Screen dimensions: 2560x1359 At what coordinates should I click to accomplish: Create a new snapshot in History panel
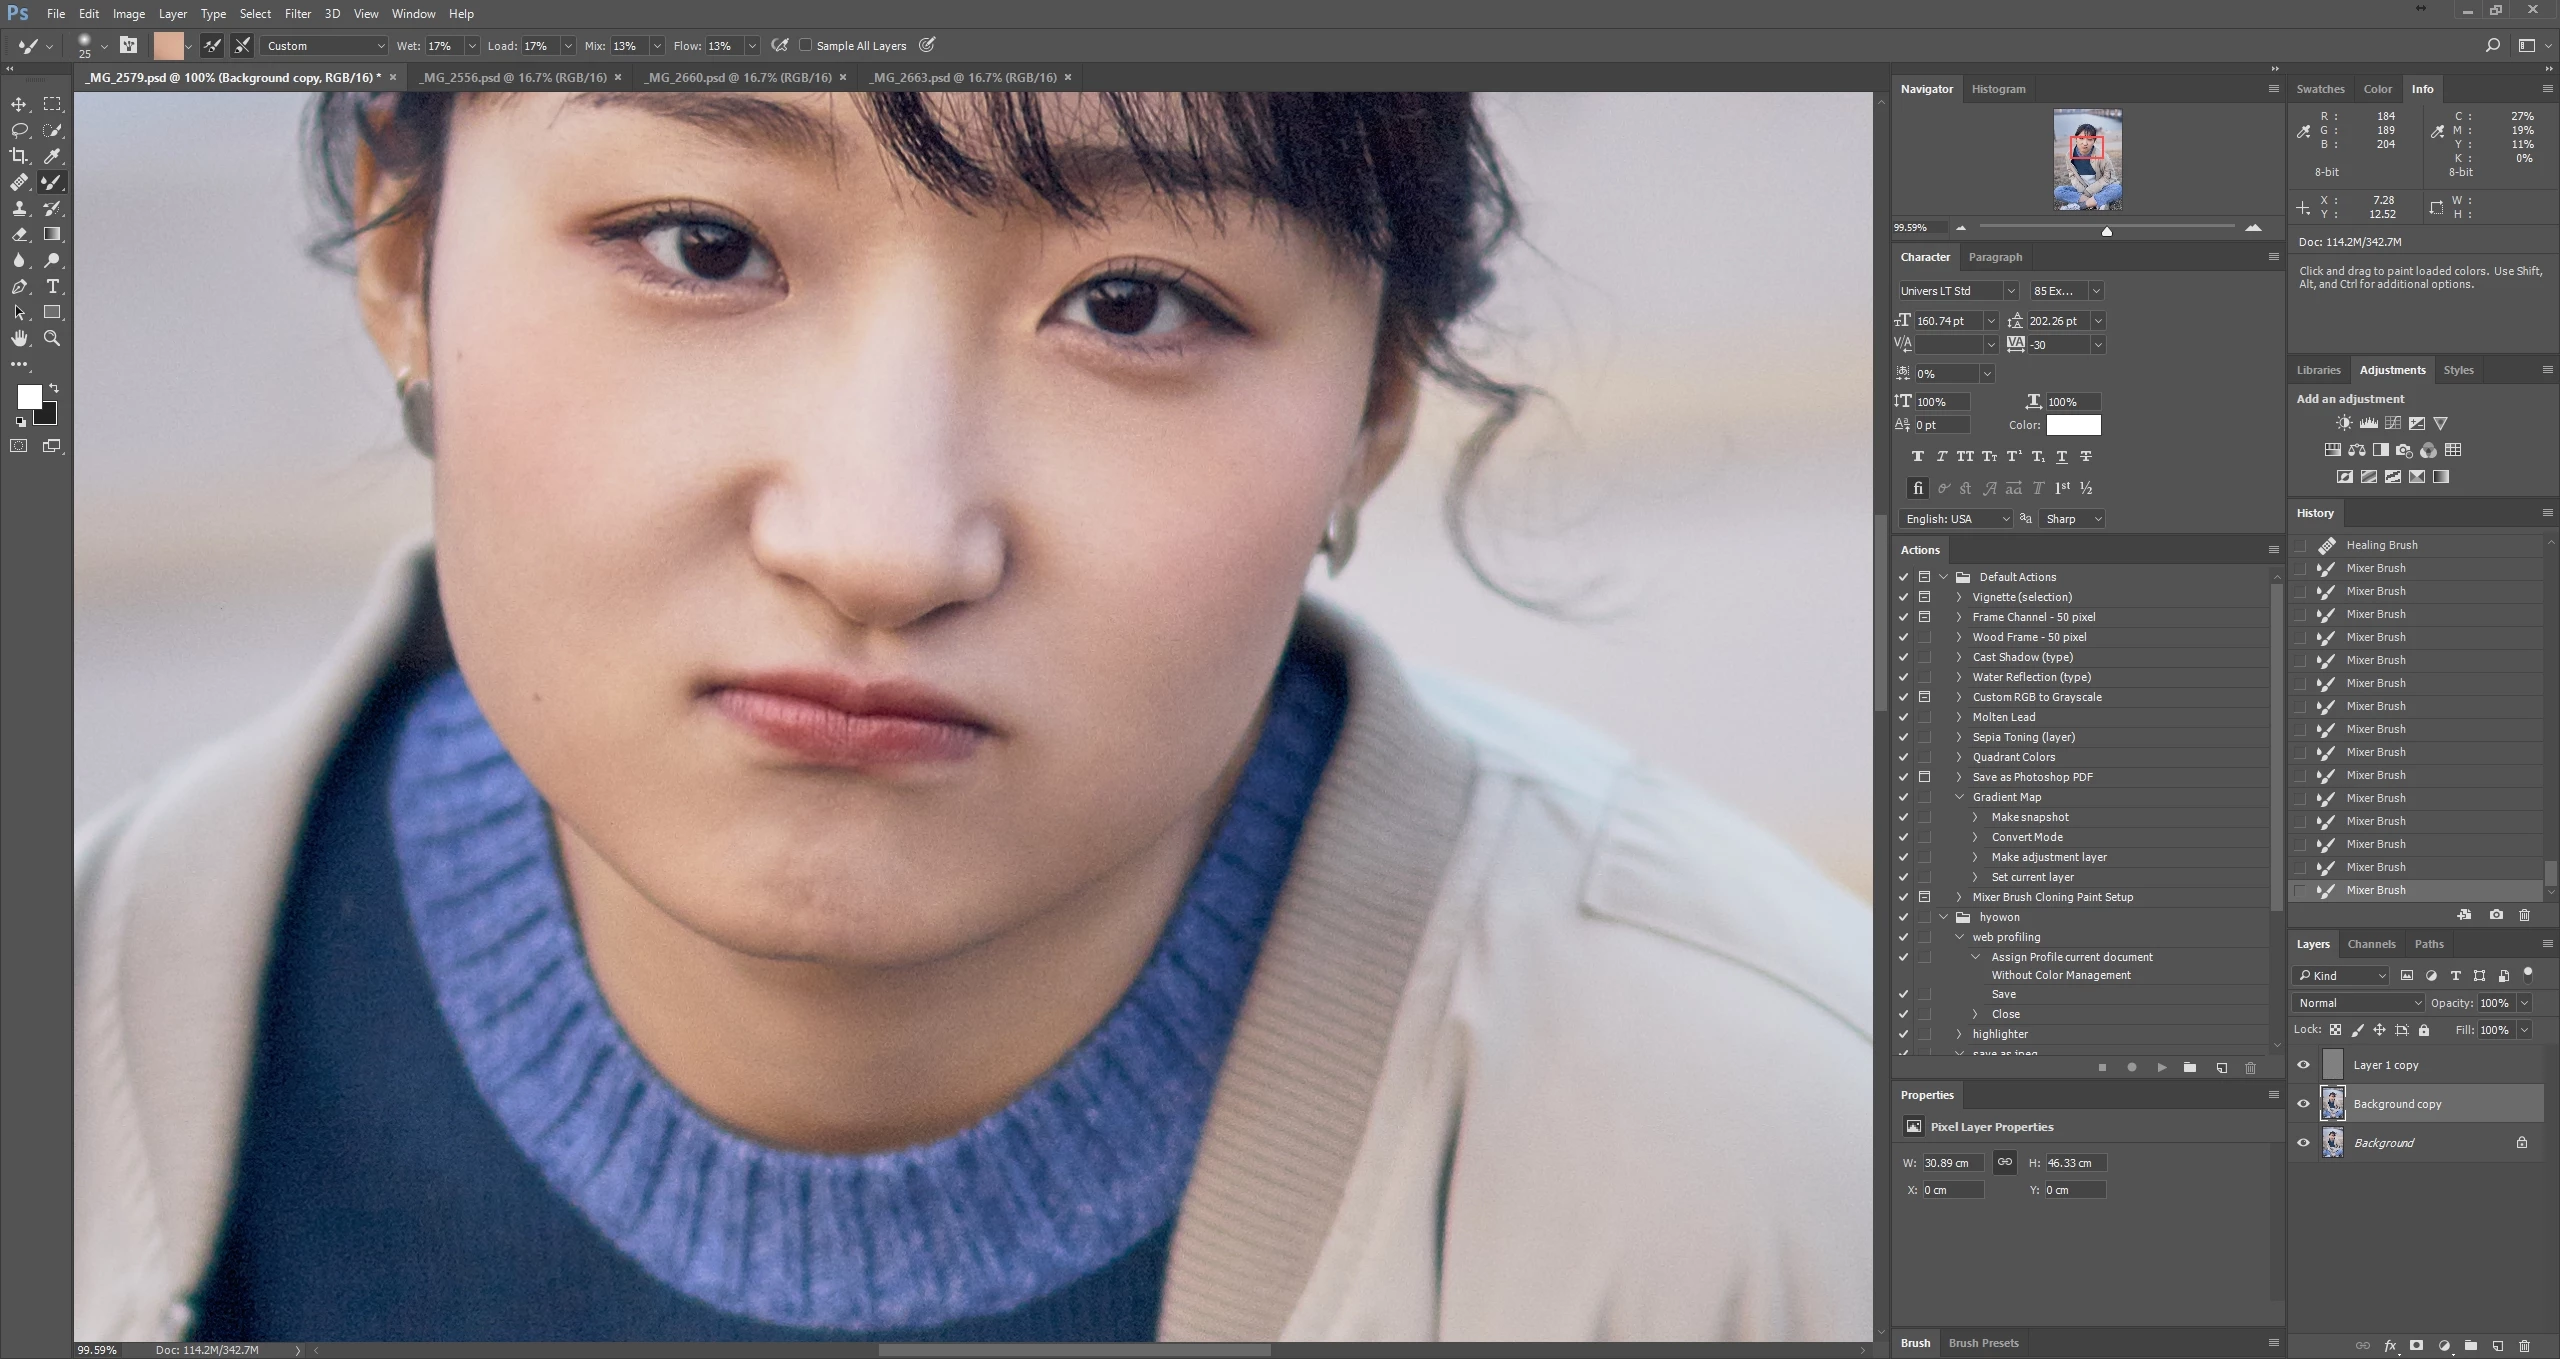point(2496,915)
